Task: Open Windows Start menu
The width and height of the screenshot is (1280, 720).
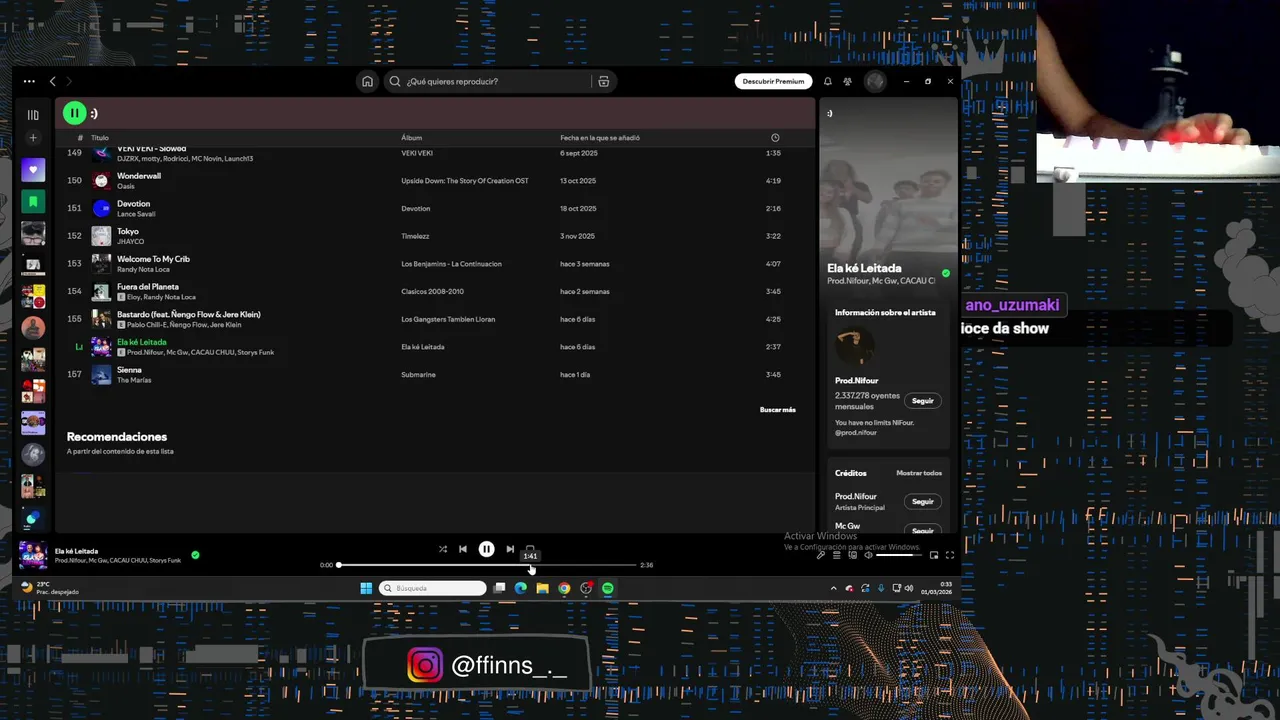Action: pos(366,588)
